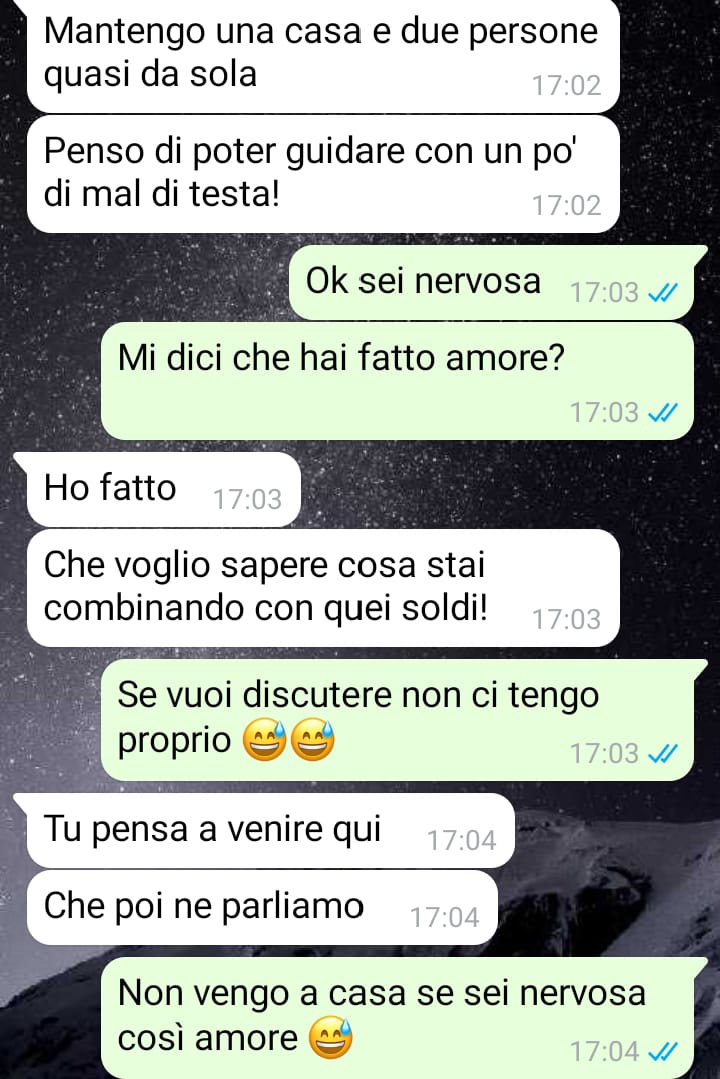Select the 'Tu pensa a venire qui' message
Image resolution: width=720 pixels, height=1079 pixels.
[x=265, y=830]
